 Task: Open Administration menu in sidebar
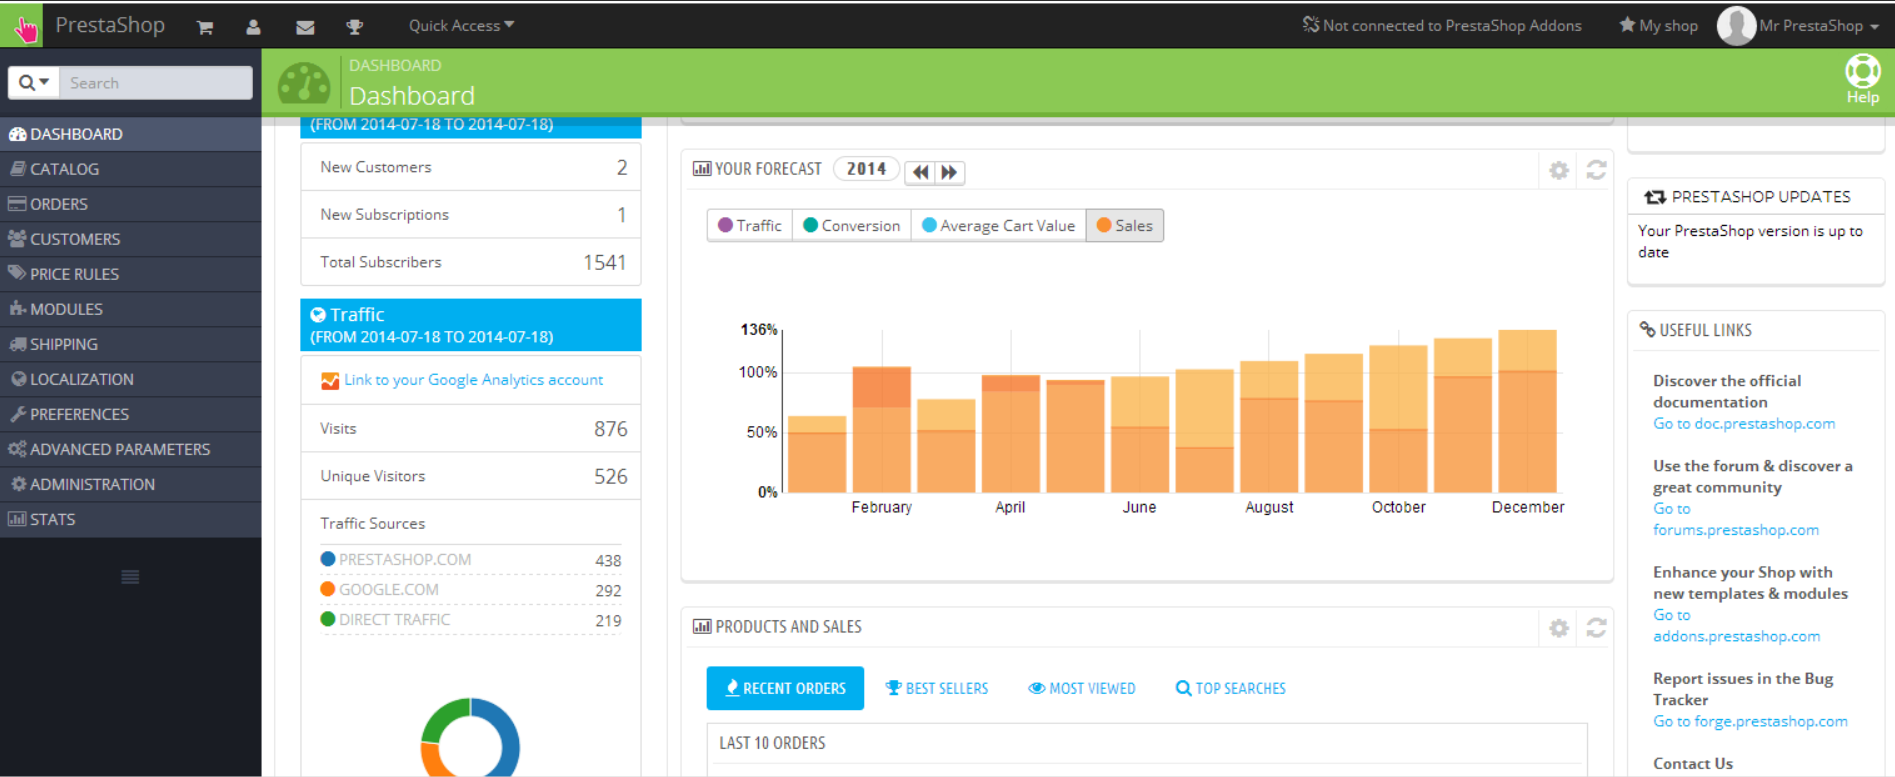click(x=130, y=484)
